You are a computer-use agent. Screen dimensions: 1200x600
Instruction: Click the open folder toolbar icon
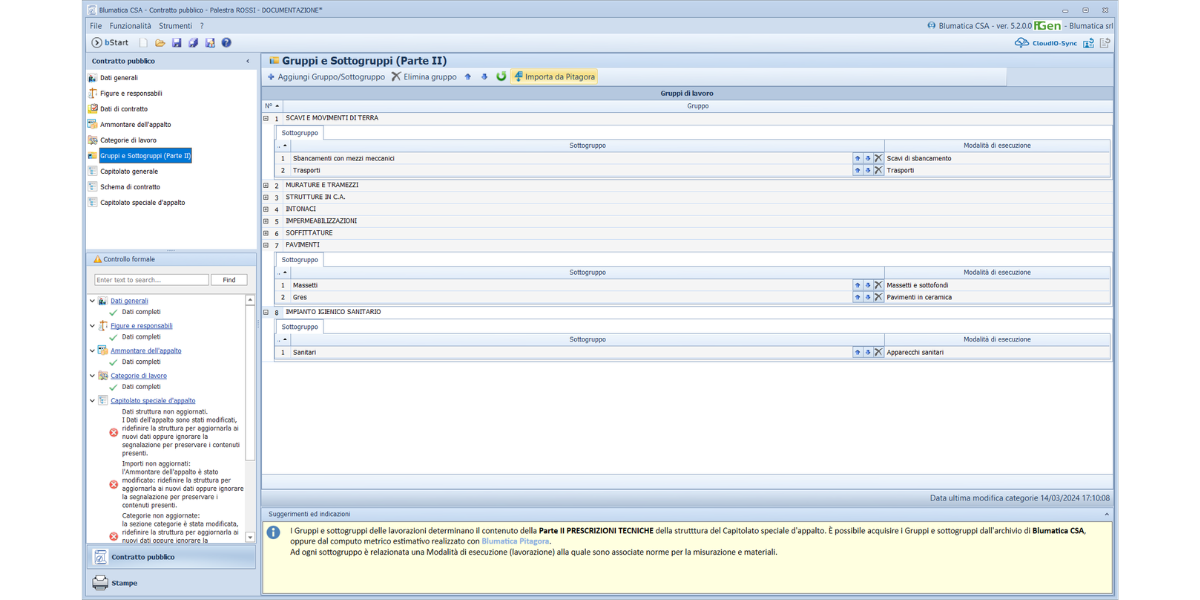click(159, 43)
